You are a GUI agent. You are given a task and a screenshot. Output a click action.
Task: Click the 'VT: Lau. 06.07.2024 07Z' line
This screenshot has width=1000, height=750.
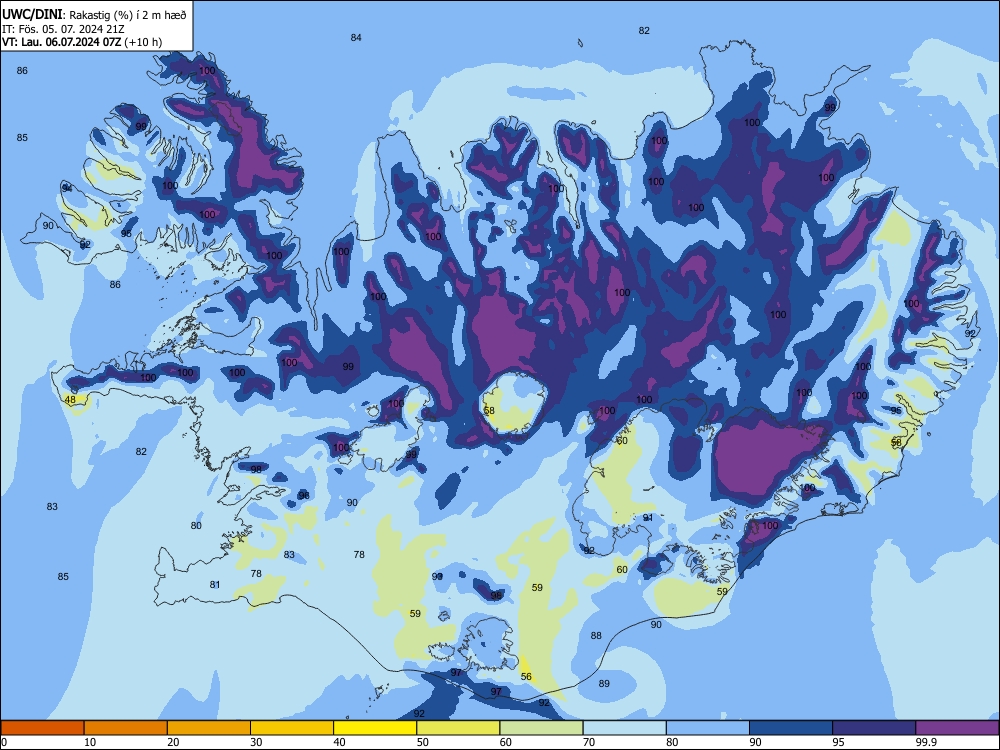click(61, 42)
